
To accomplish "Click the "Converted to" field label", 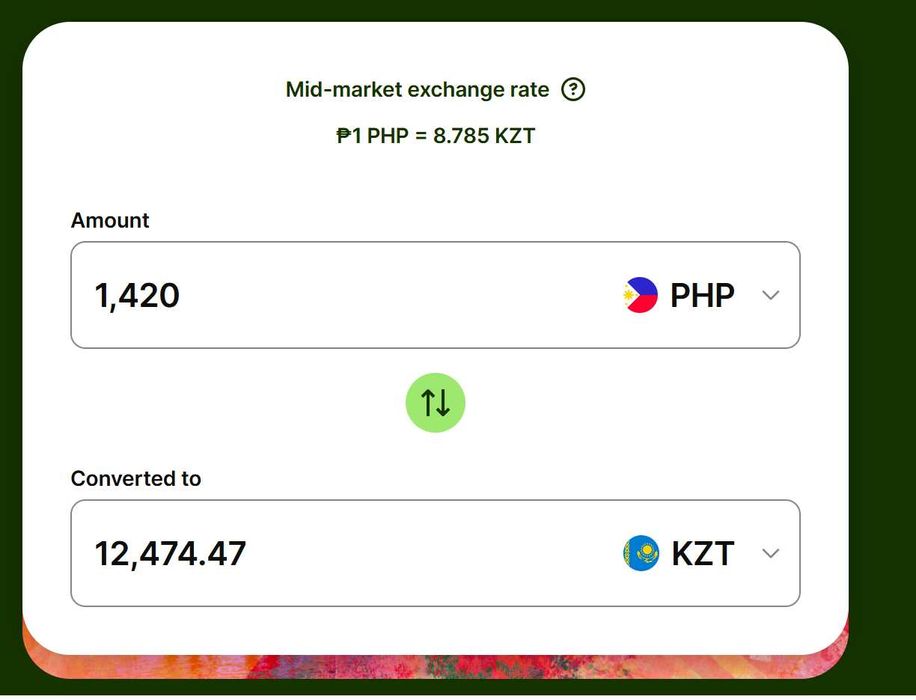I will tap(136, 479).
